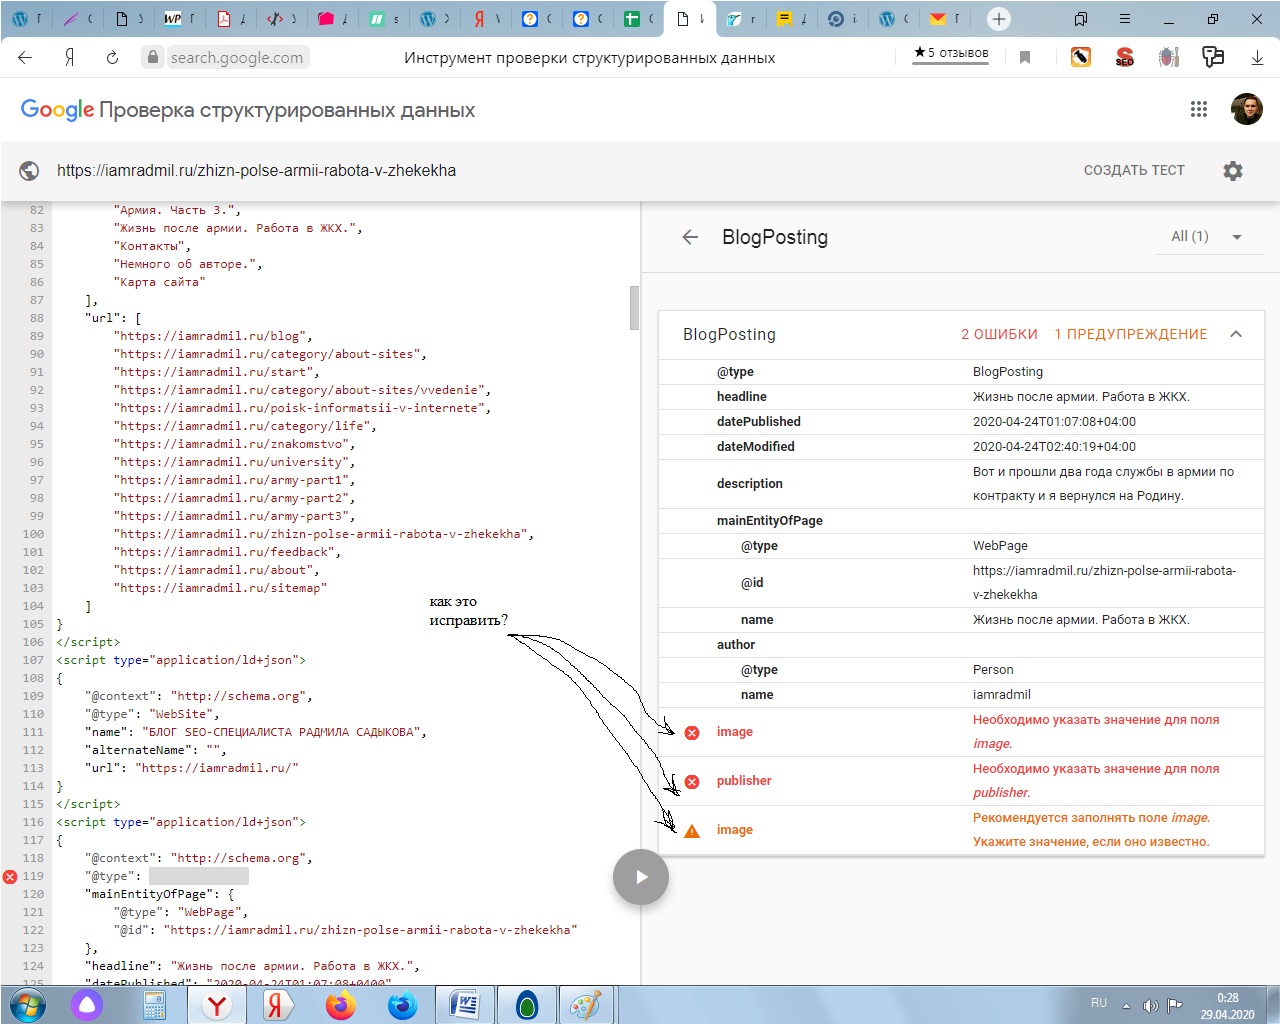Open Windows Start menu
Viewport: 1280px width, 1024px height.
click(27, 1005)
